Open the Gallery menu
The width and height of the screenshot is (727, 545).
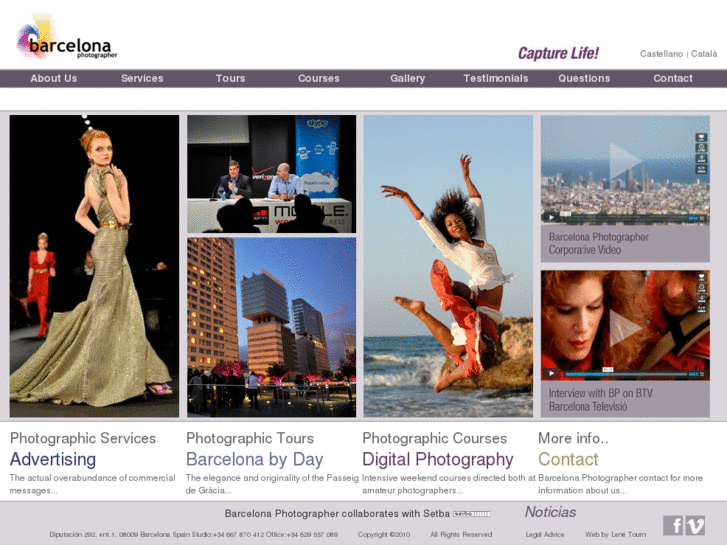(x=408, y=78)
